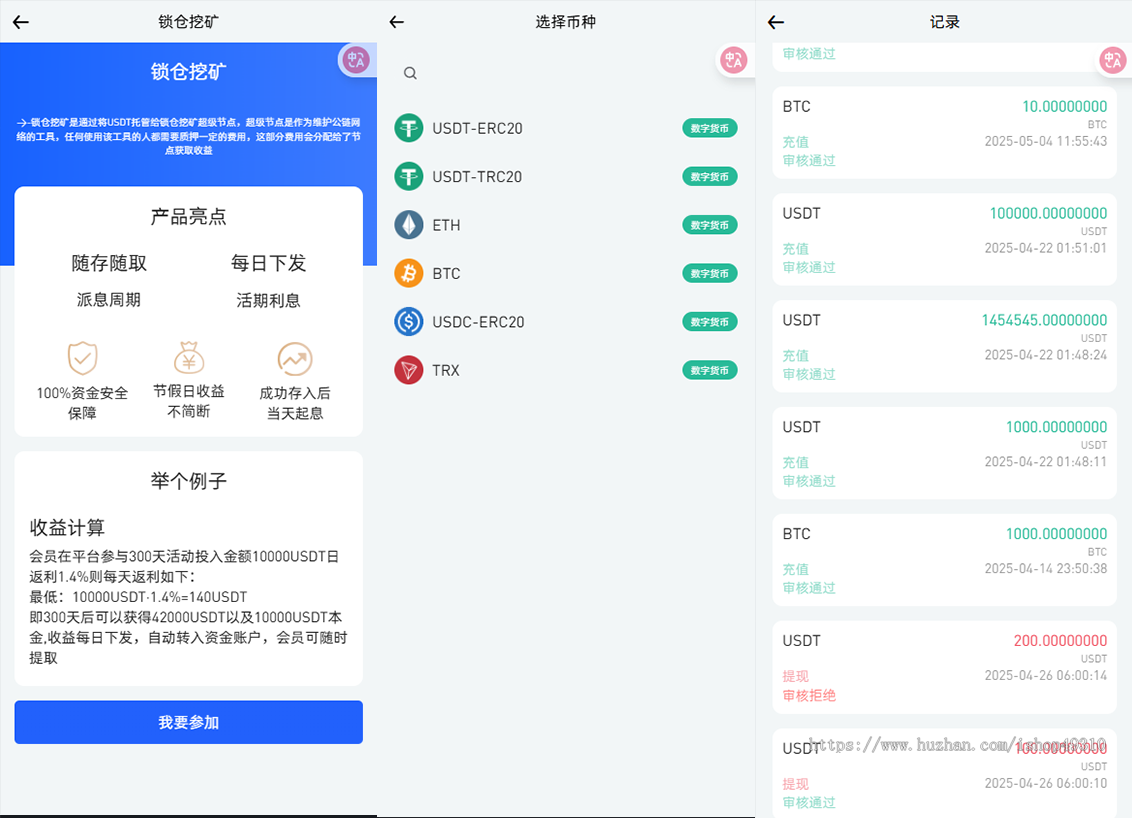Select the USDT-TRC20 label
Screen dimensions: 1132x818
coord(477,177)
